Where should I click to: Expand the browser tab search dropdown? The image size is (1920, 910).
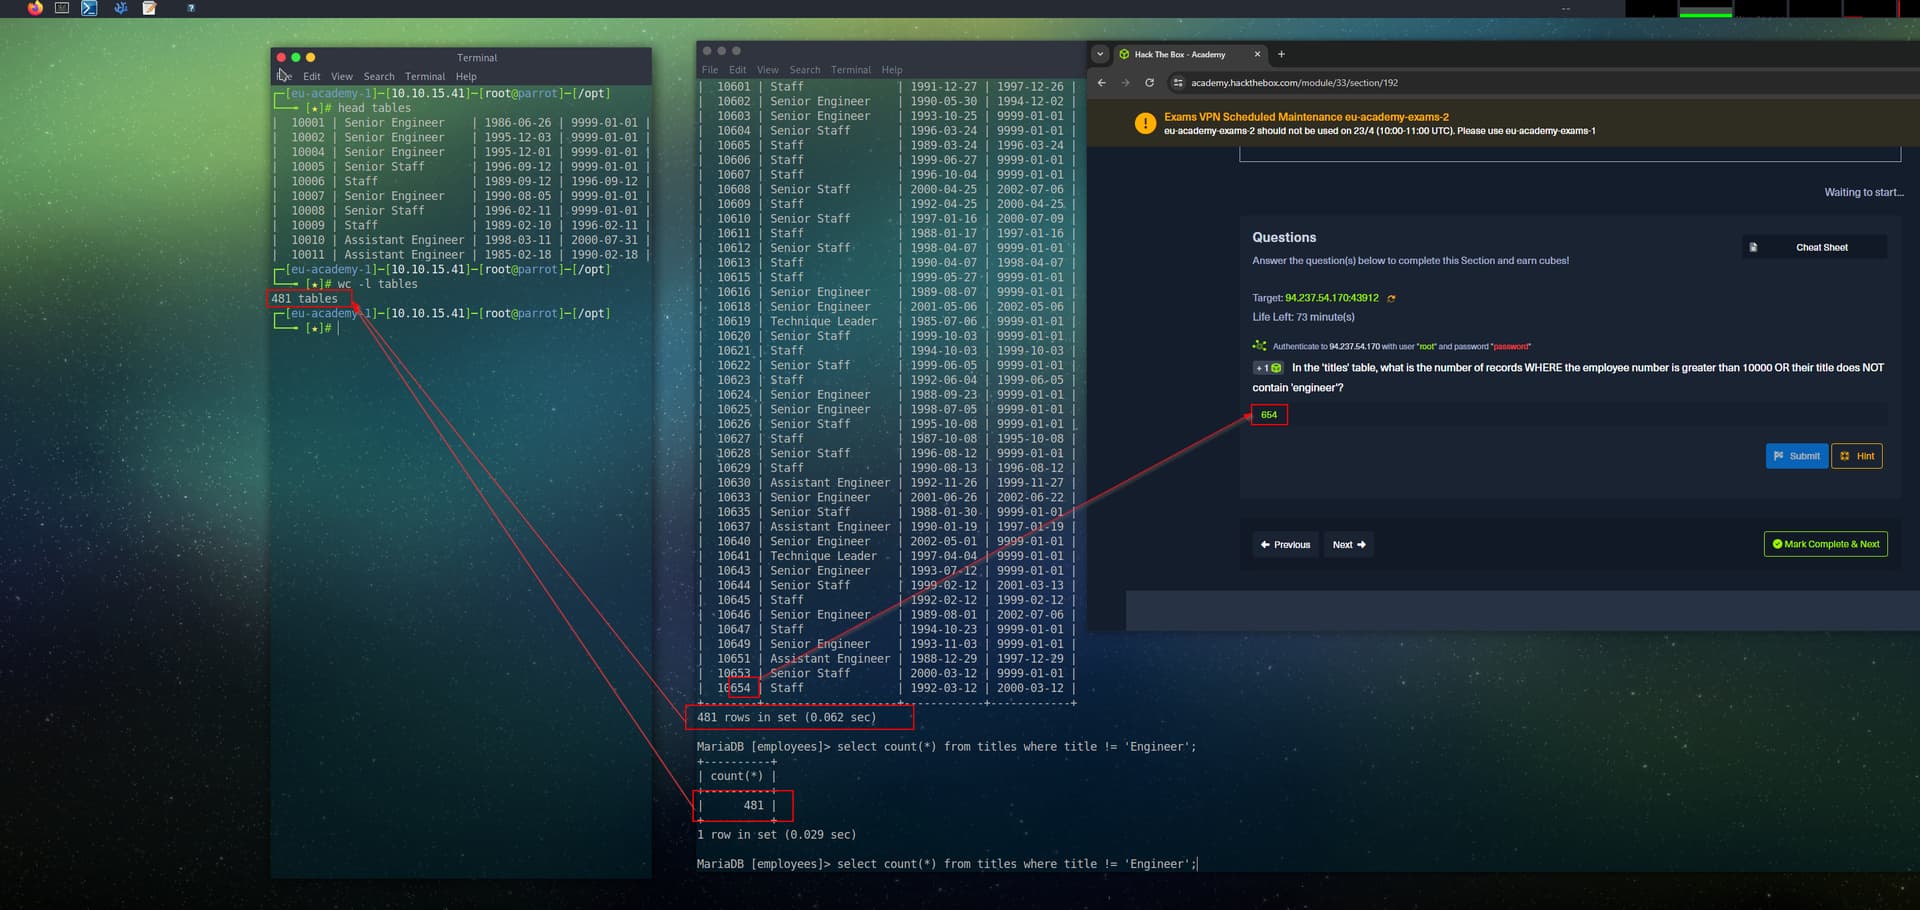1100,54
